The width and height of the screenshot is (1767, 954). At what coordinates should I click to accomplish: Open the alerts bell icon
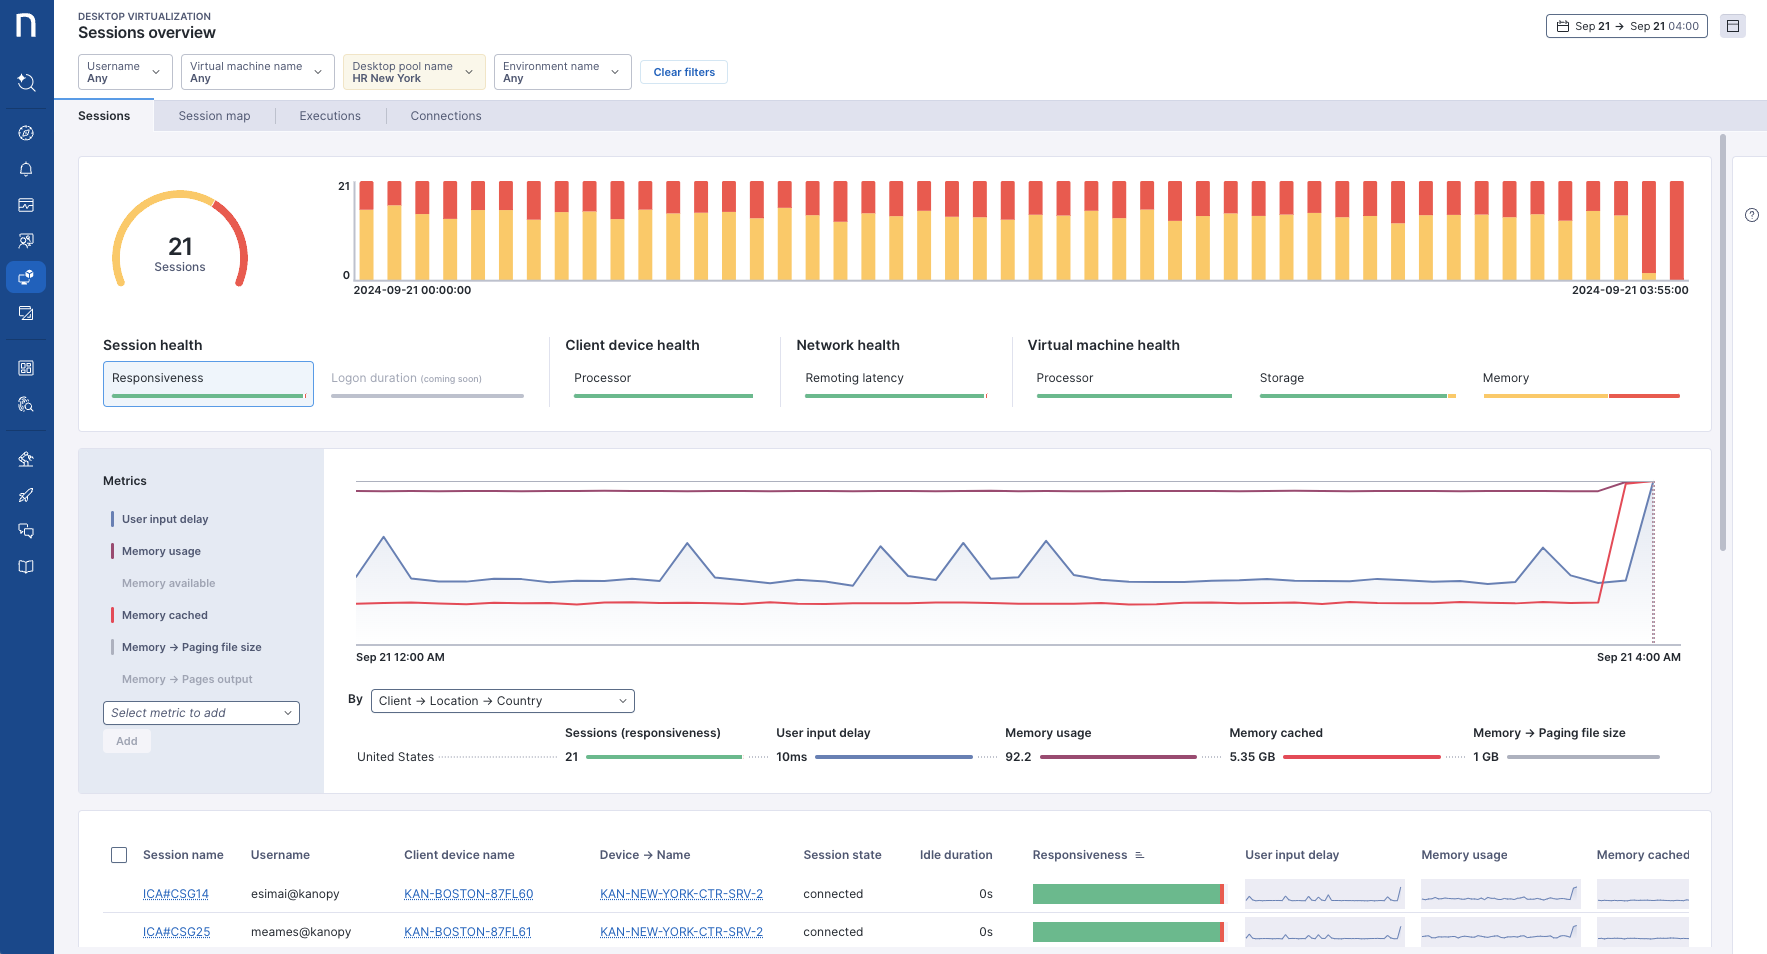click(26, 169)
